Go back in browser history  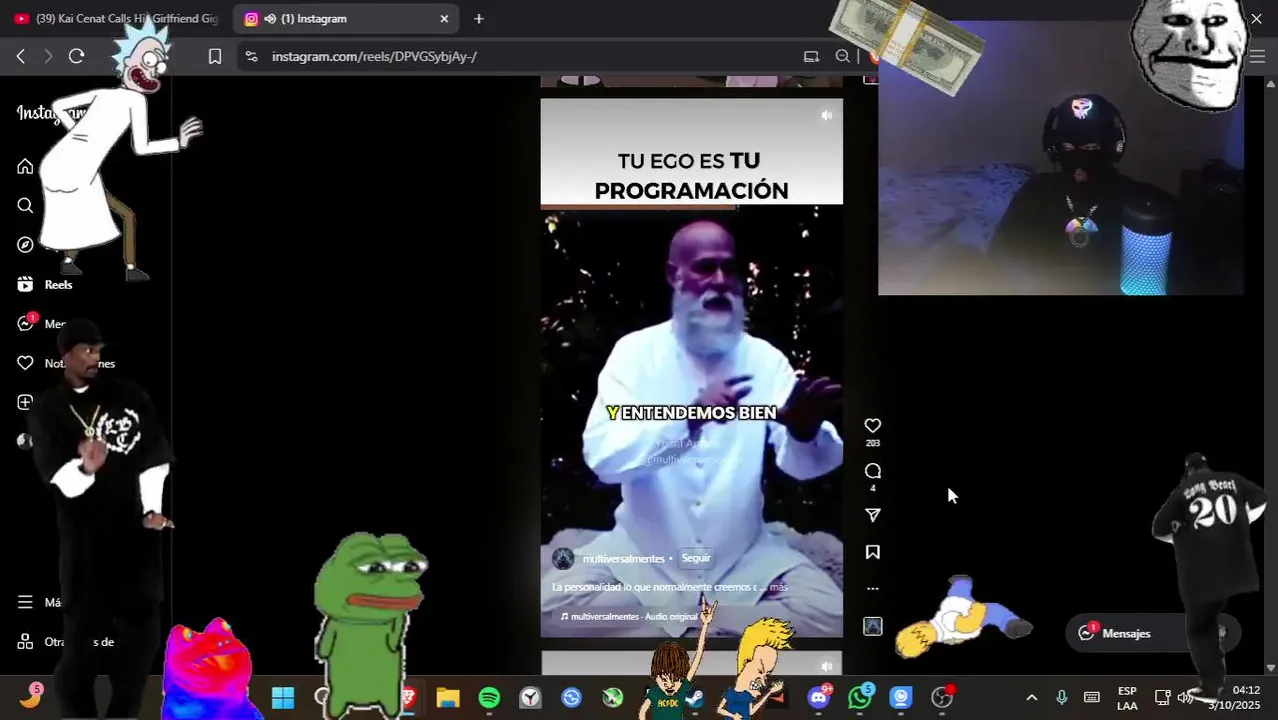tap(20, 56)
